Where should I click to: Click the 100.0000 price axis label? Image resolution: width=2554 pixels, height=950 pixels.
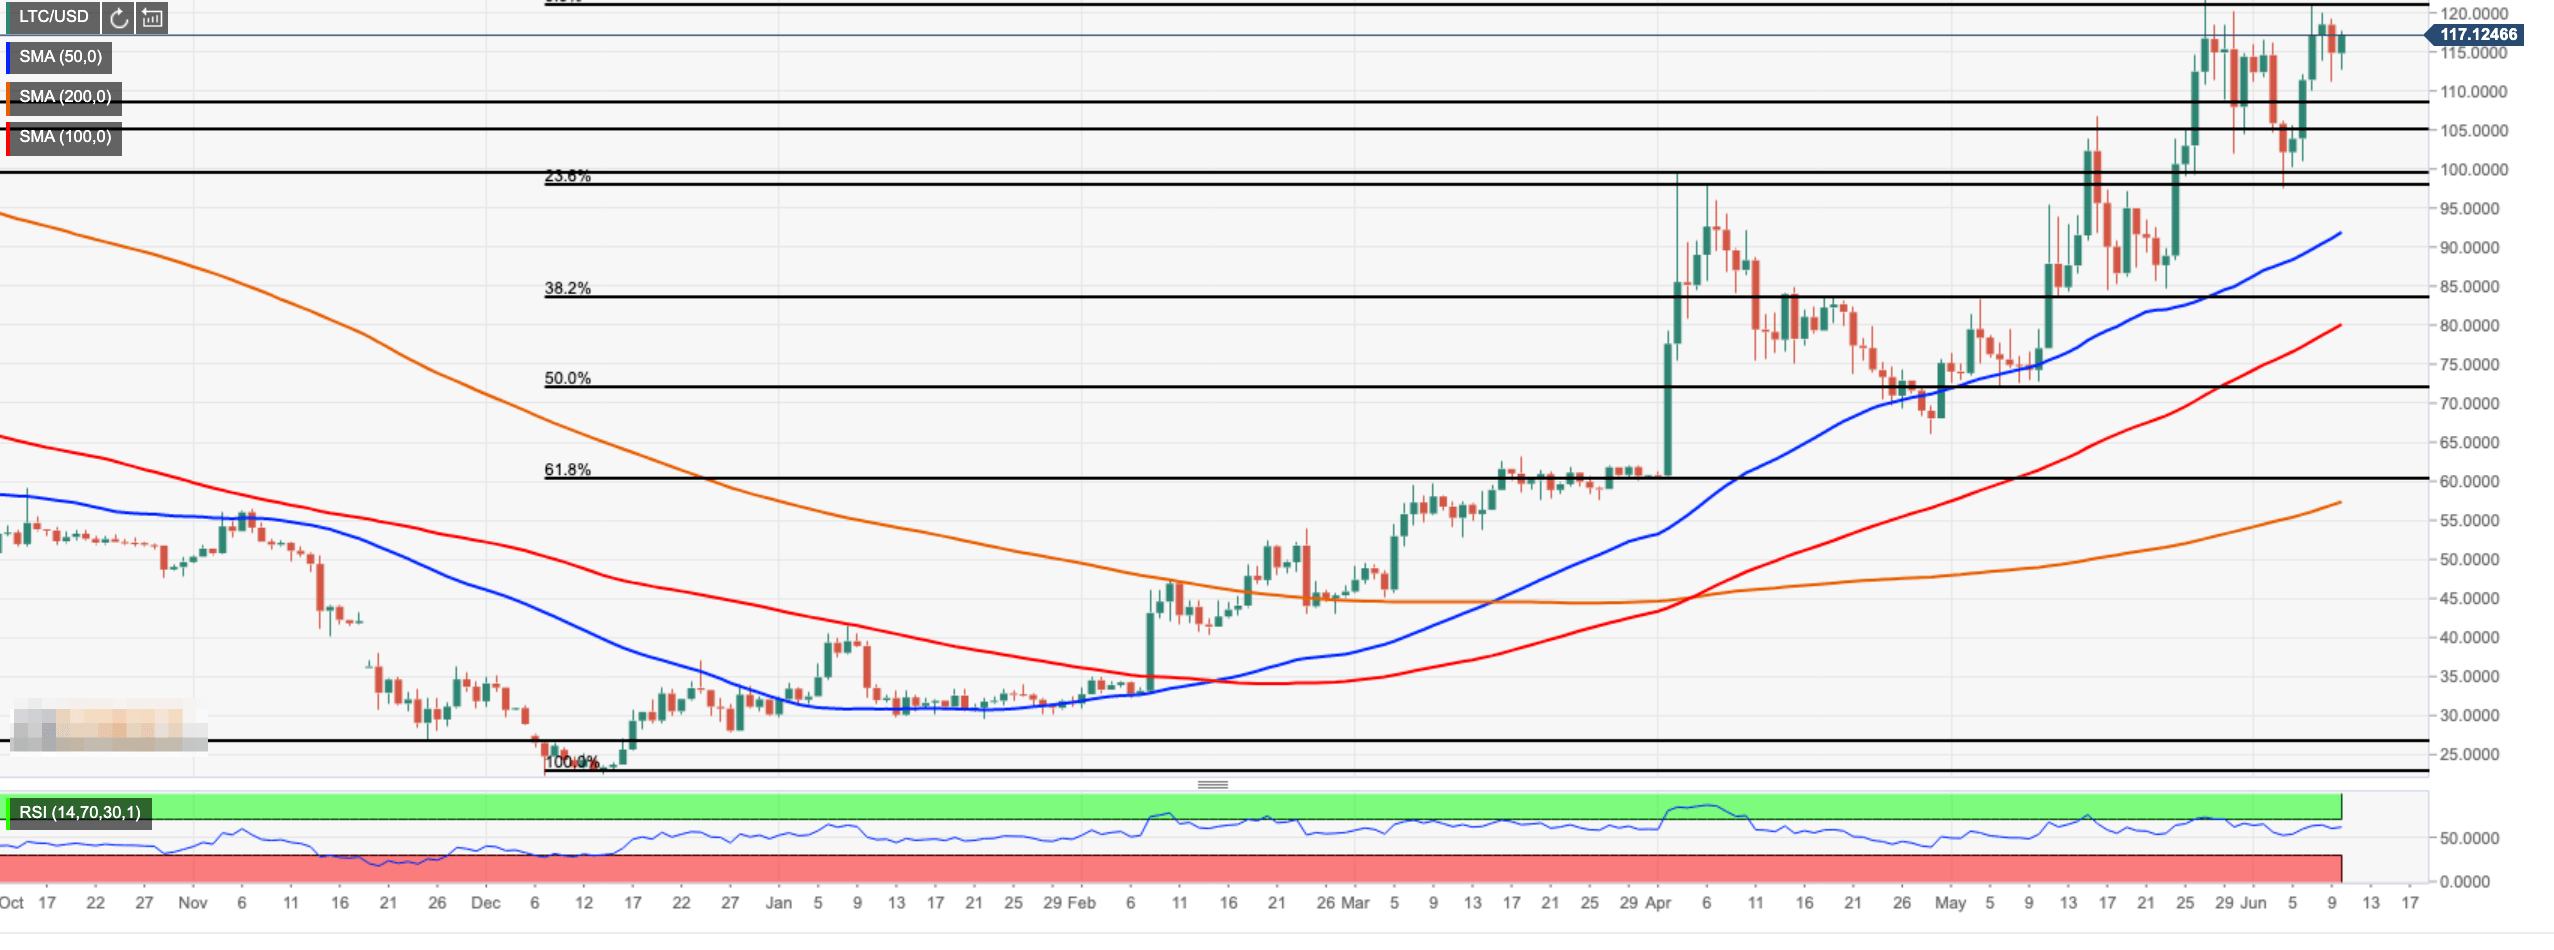point(2473,170)
